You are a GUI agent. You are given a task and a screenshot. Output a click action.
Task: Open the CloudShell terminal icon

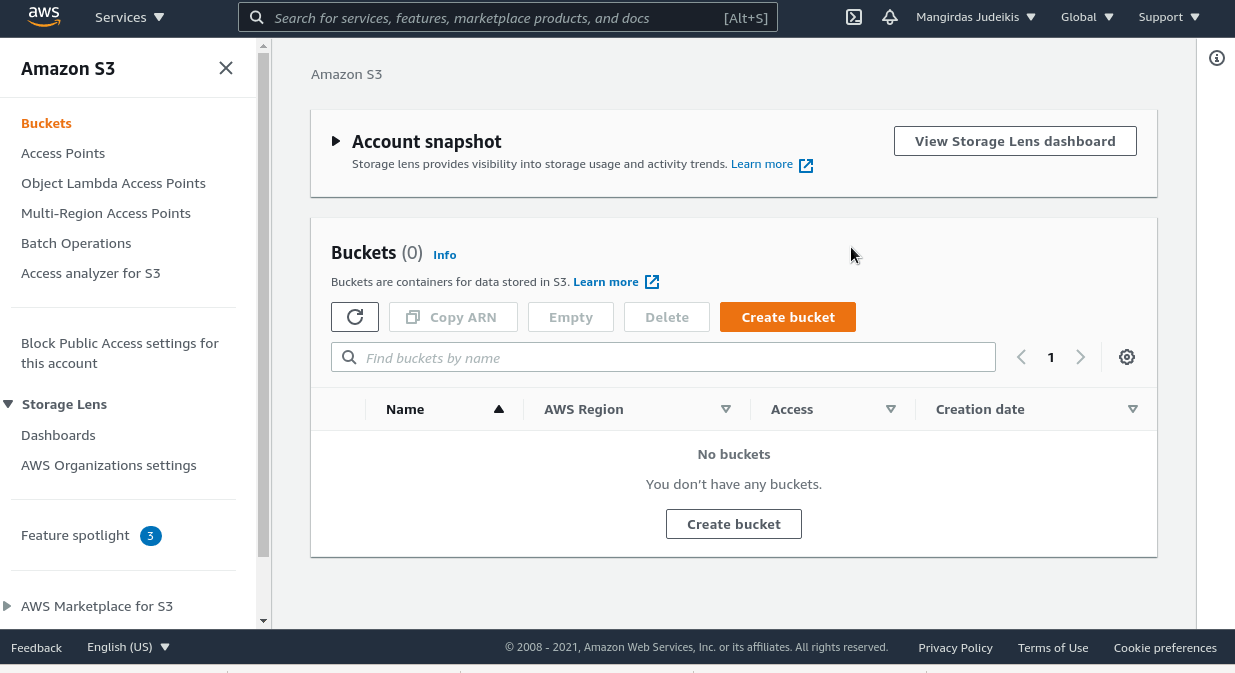point(854,17)
